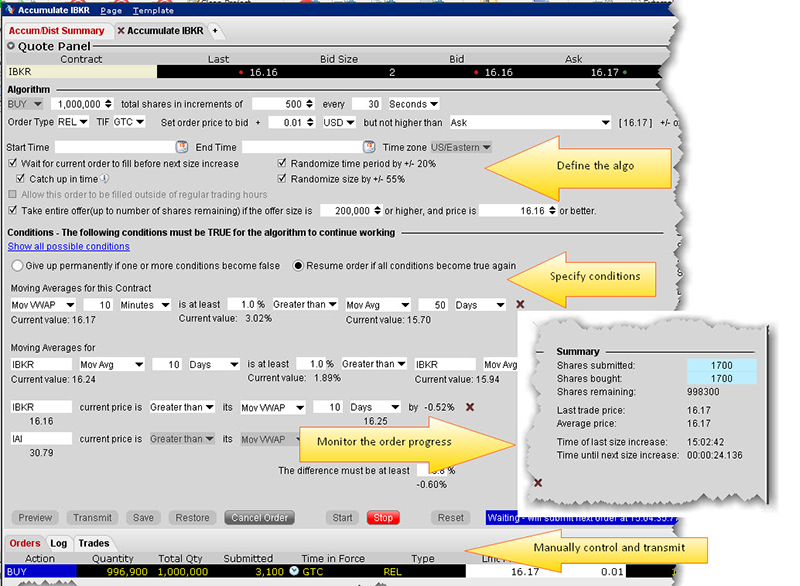Close the Summary panel with red X
The height and width of the screenshot is (586, 800).
point(538,482)
